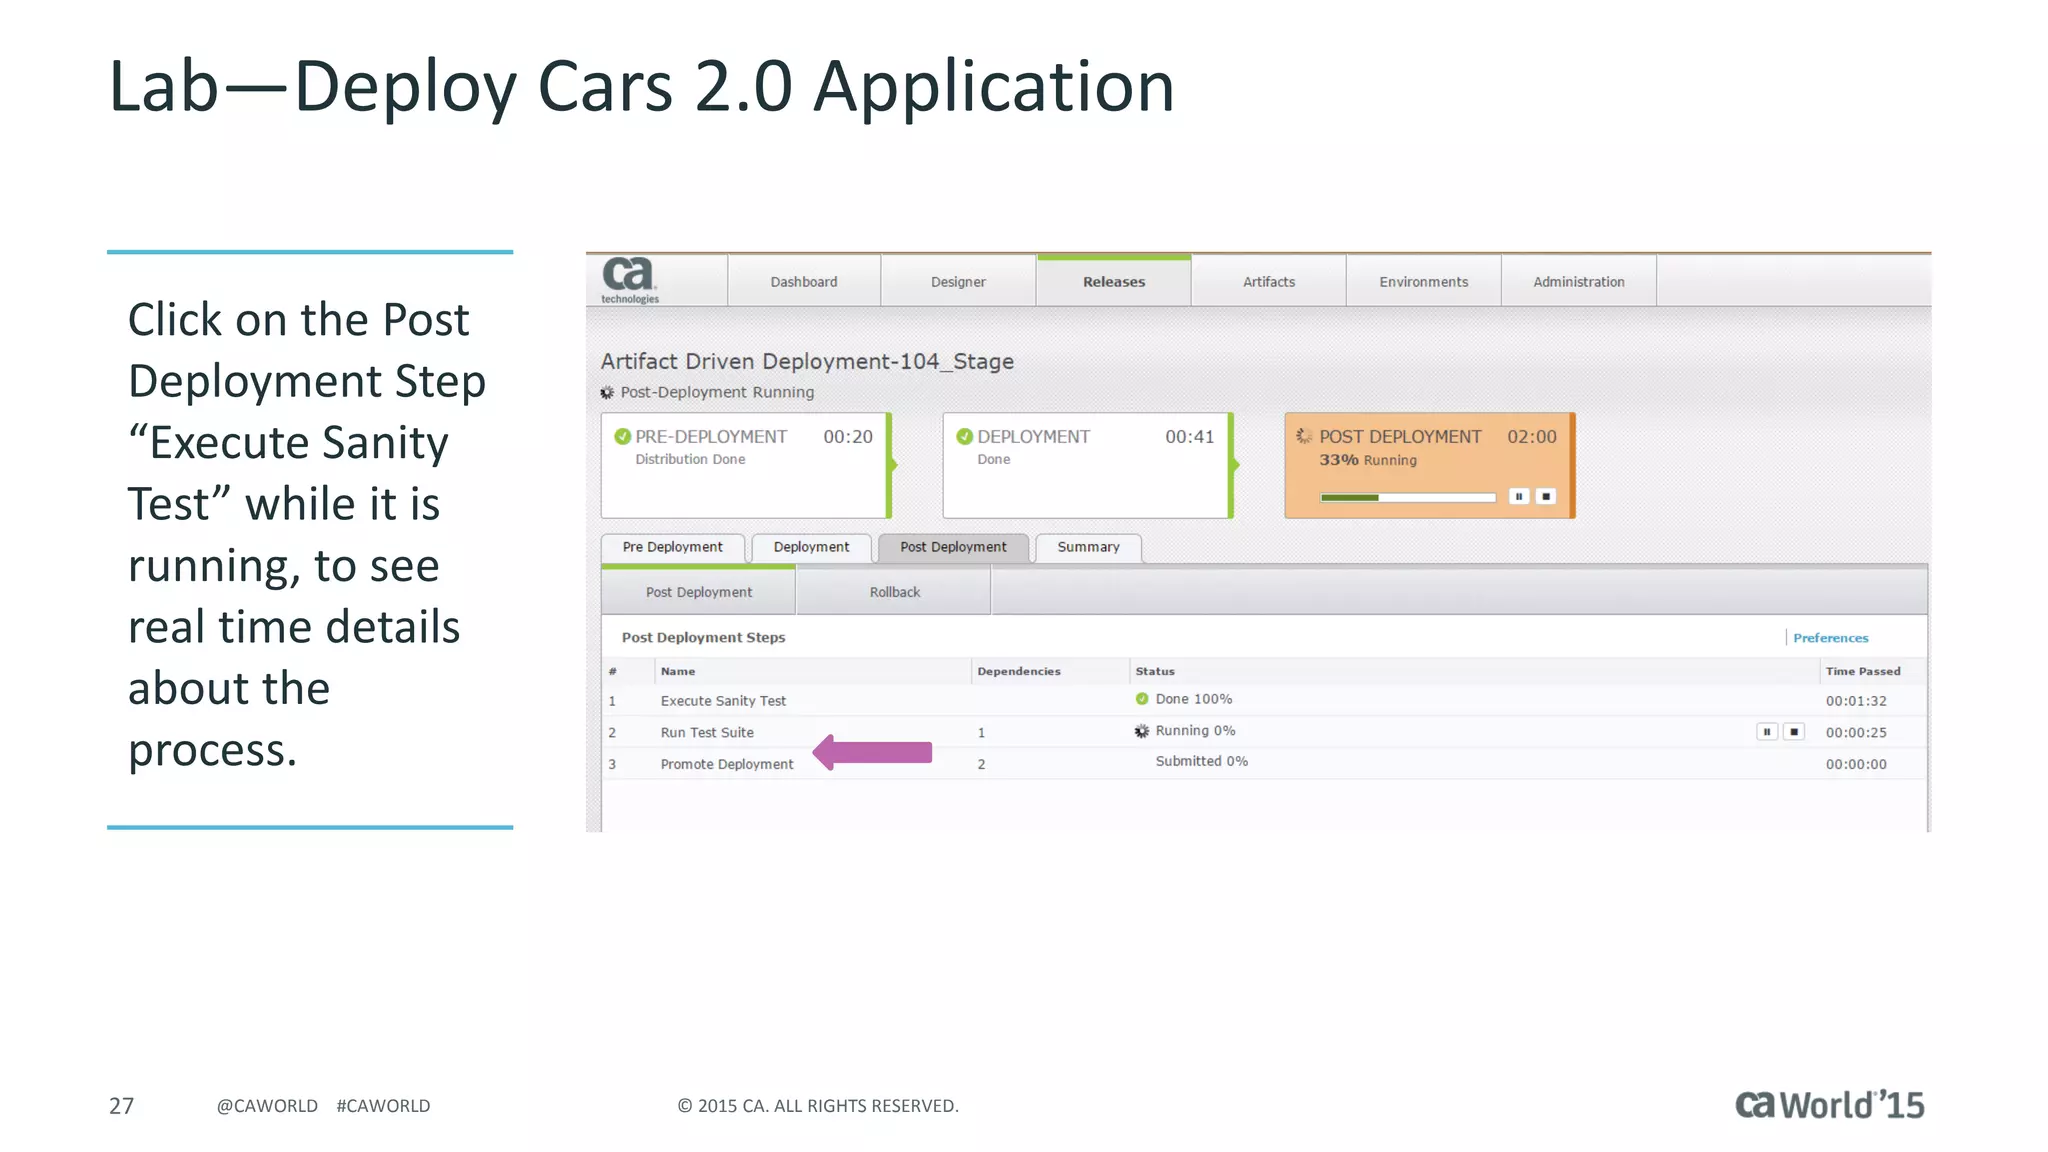Screen dimensions: 2048x1152
Task: Click the 00:41 timer on the Deployment card
Action: [x=1190, y=436]
